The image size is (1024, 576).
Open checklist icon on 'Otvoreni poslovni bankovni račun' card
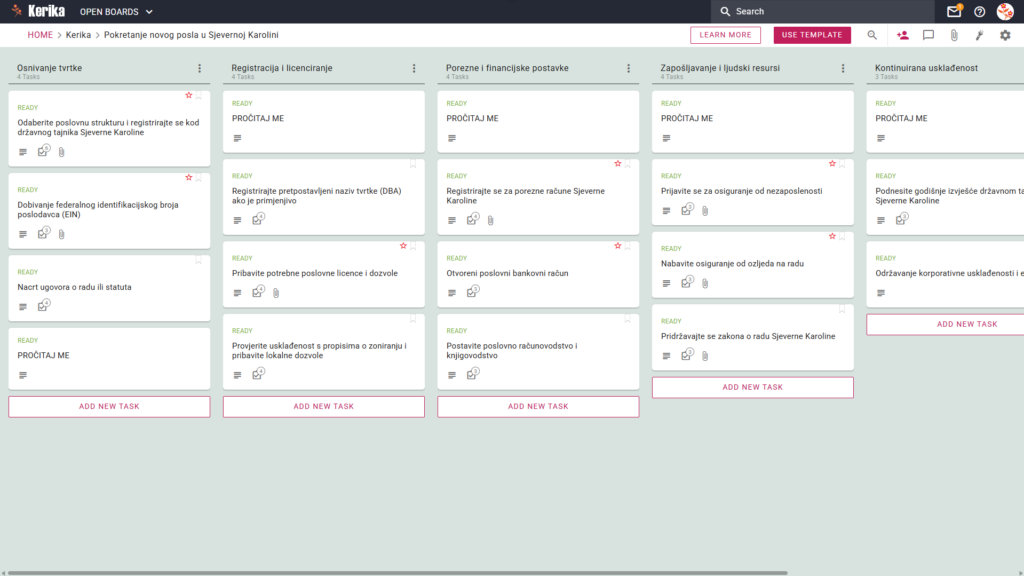click(x=472, y=292)
